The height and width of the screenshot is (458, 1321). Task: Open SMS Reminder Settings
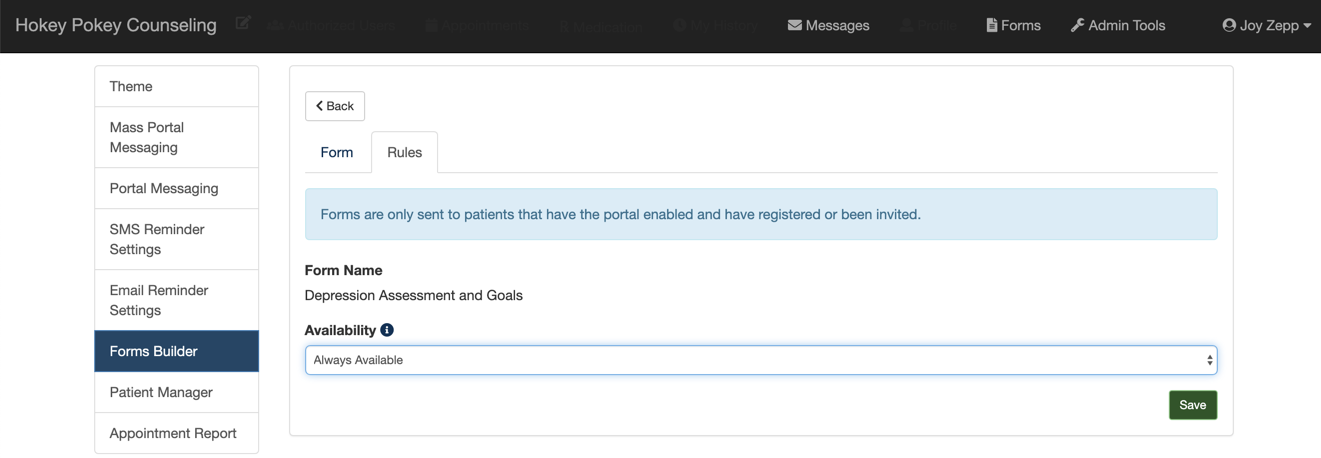[x=176, y=239]
